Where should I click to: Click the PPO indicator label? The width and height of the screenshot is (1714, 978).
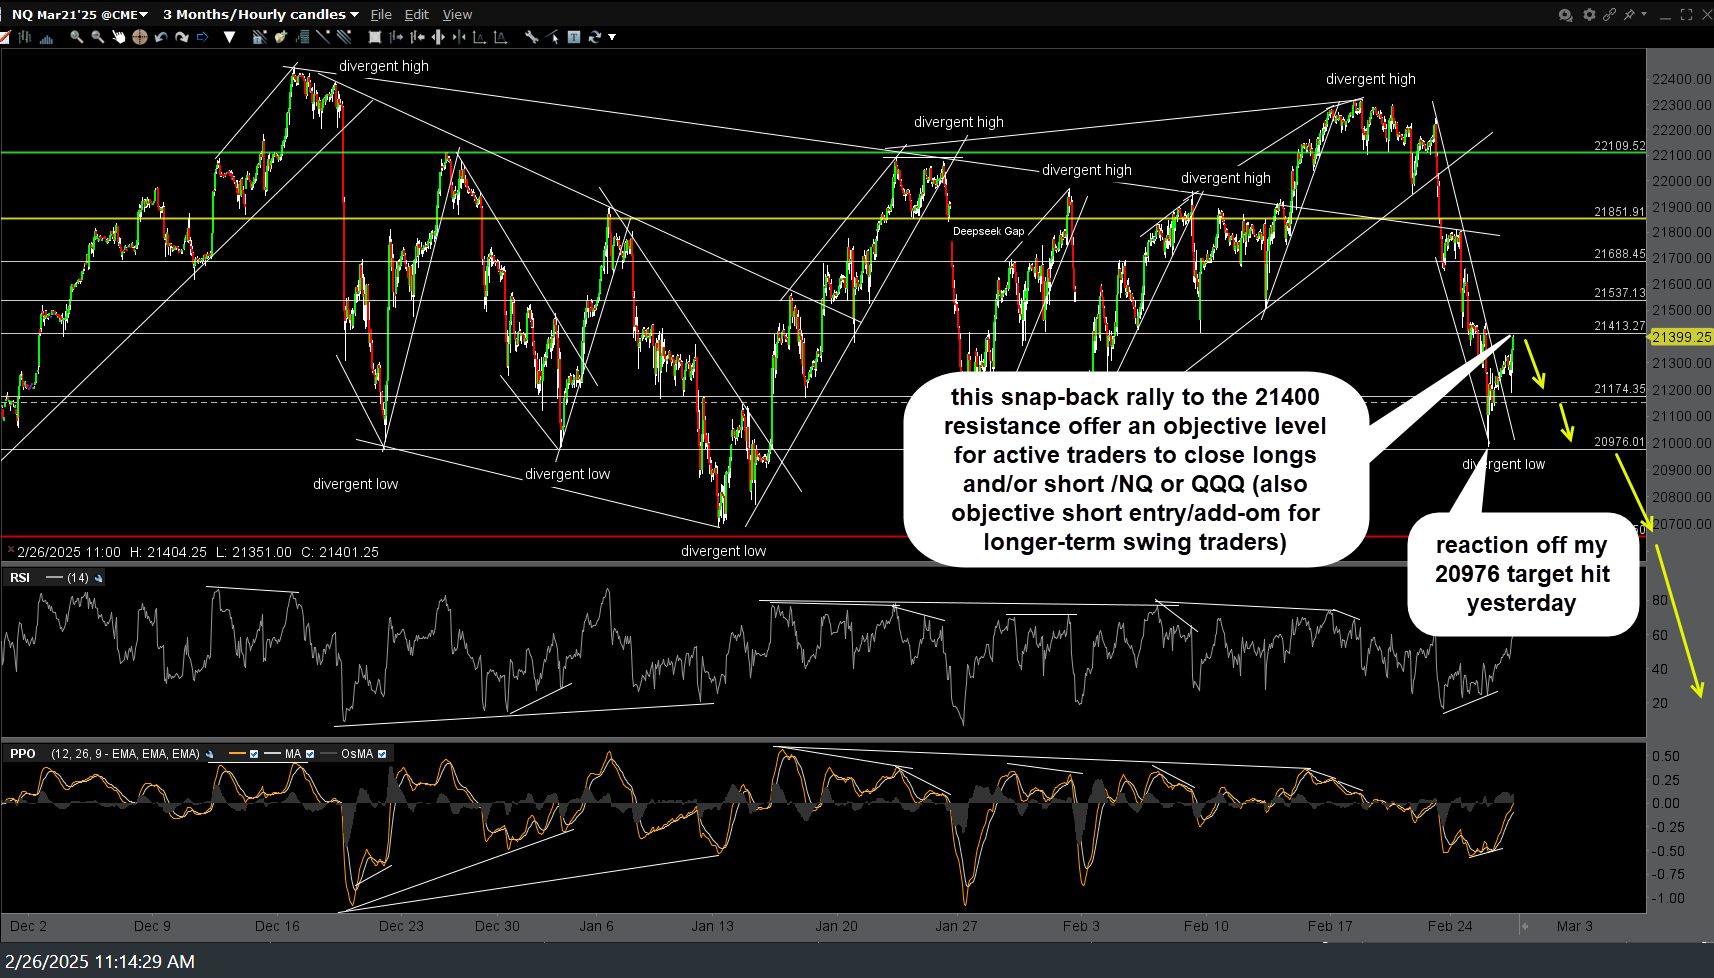point(22,754)
